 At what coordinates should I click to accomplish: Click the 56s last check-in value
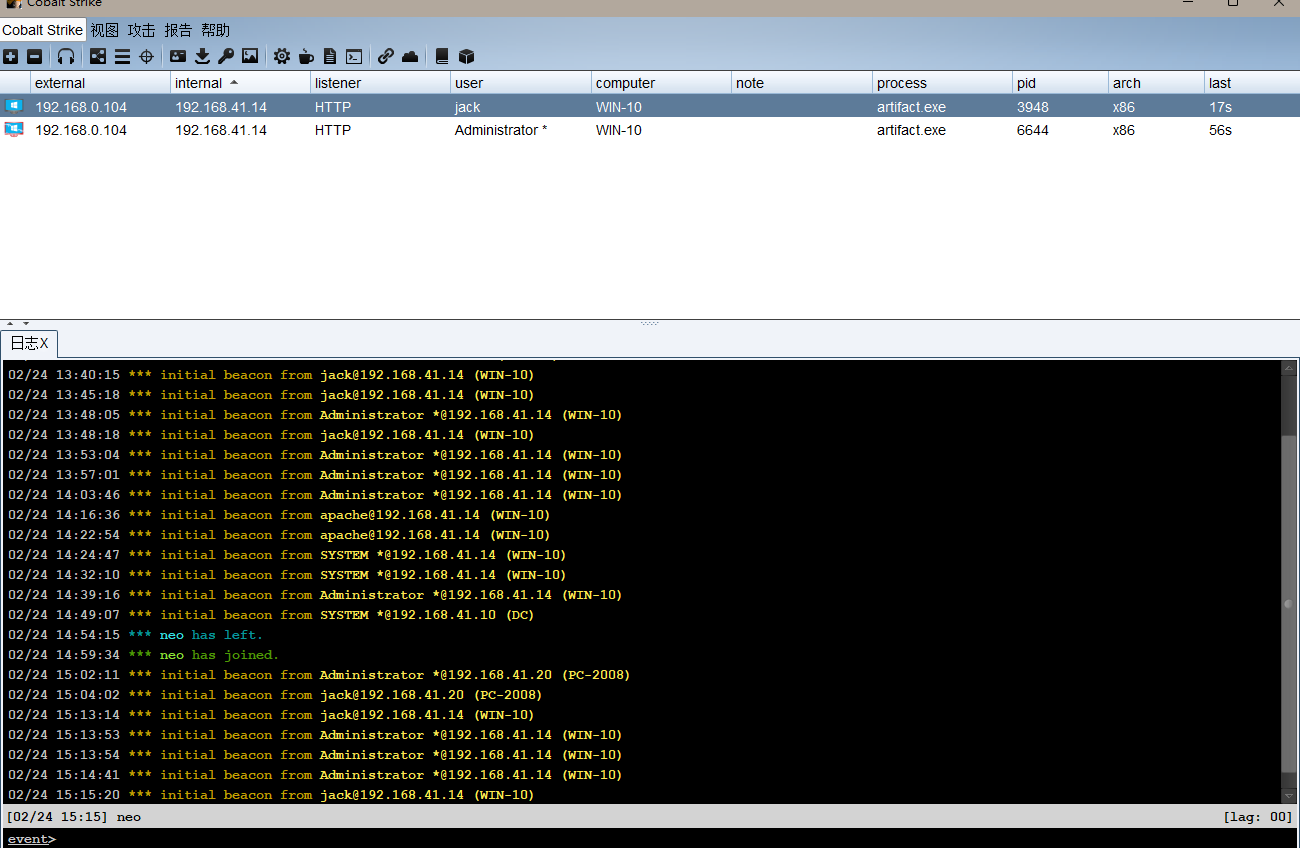tap(1220, 129)
